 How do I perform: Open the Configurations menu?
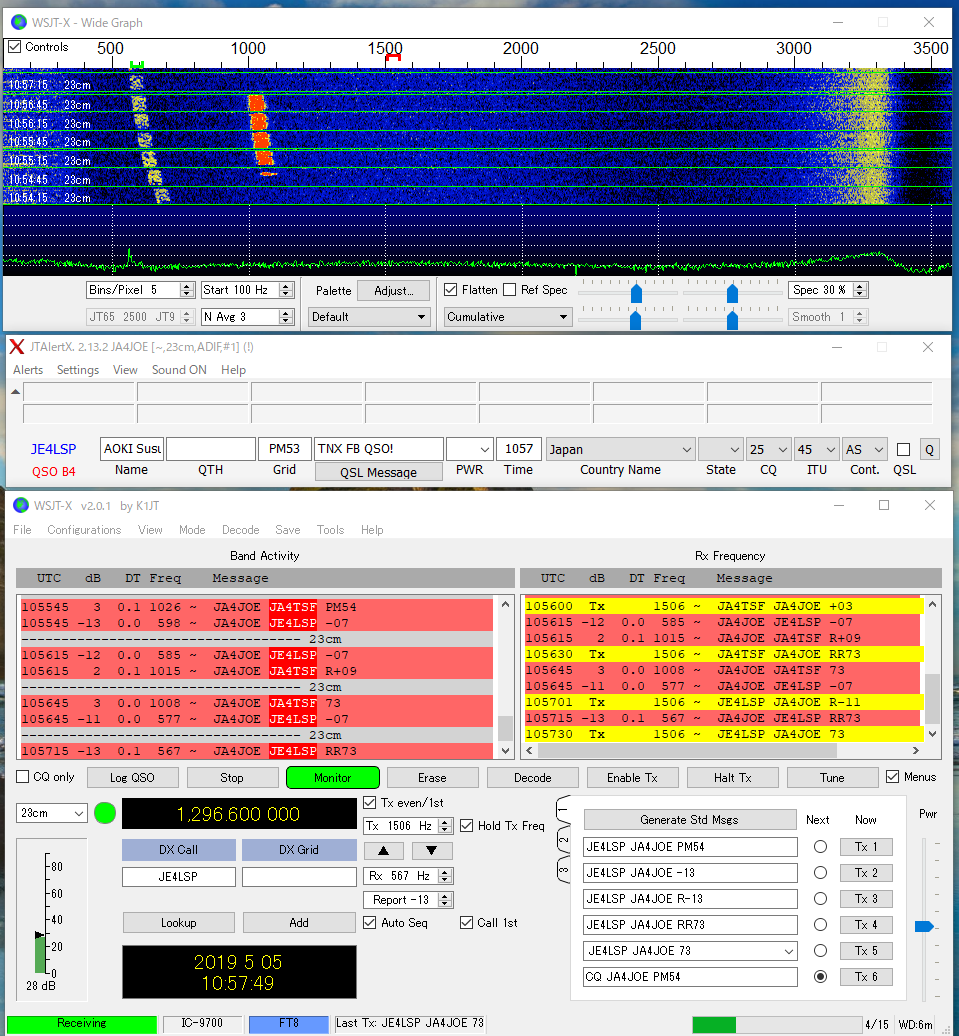pos(84,530)
